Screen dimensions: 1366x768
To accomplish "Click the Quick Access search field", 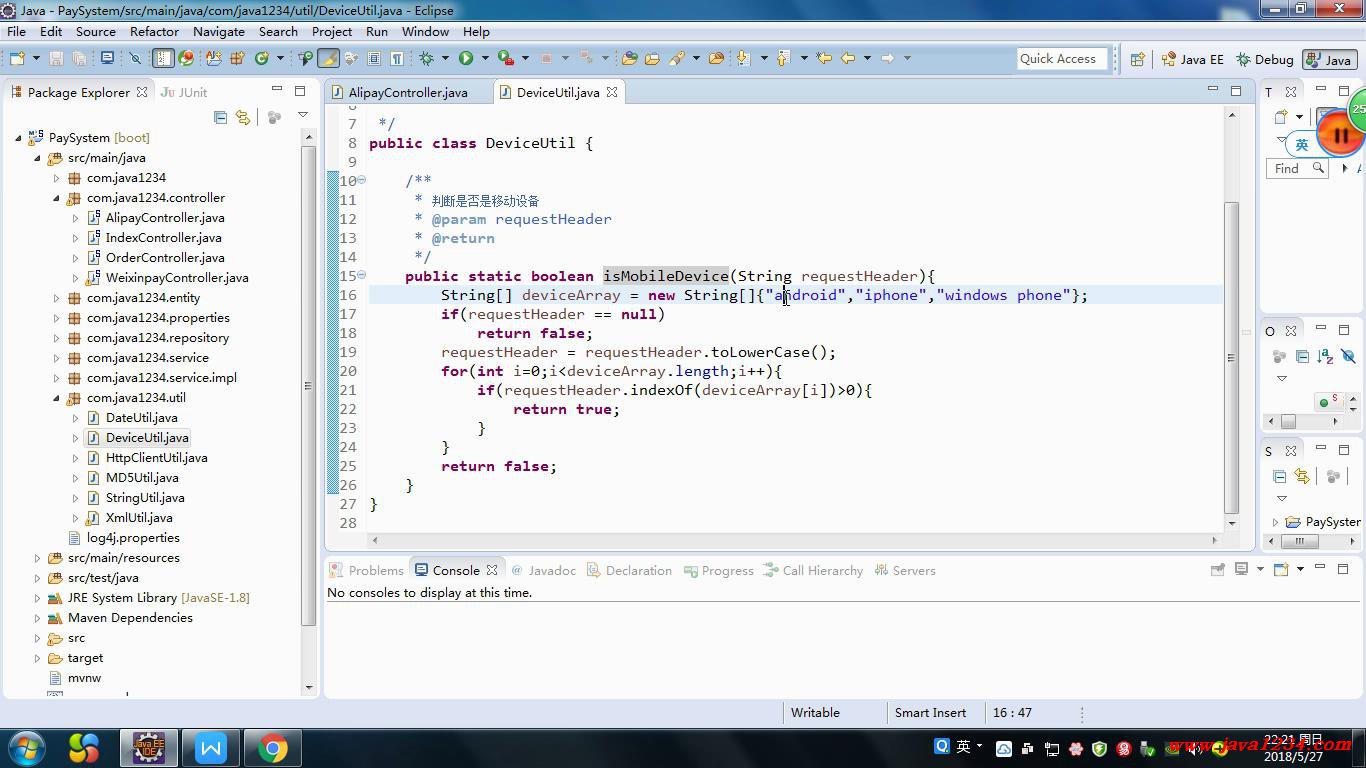I will (x=1062, y=59).
